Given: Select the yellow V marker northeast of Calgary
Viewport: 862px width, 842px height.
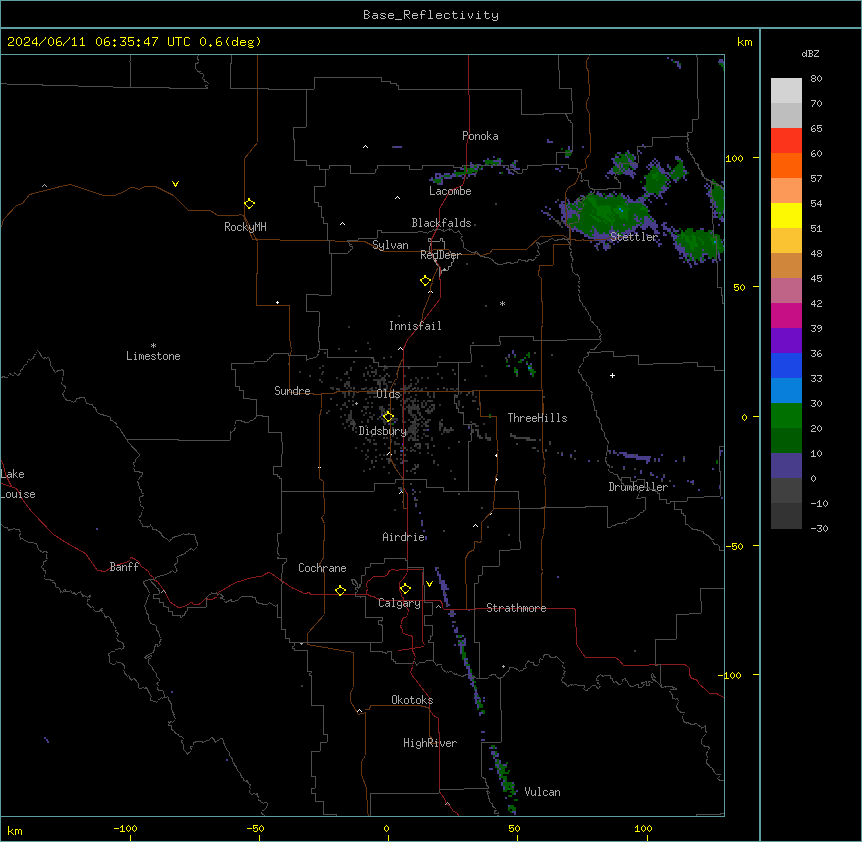Looking at the screenshot, I should [x=429, y=584].
